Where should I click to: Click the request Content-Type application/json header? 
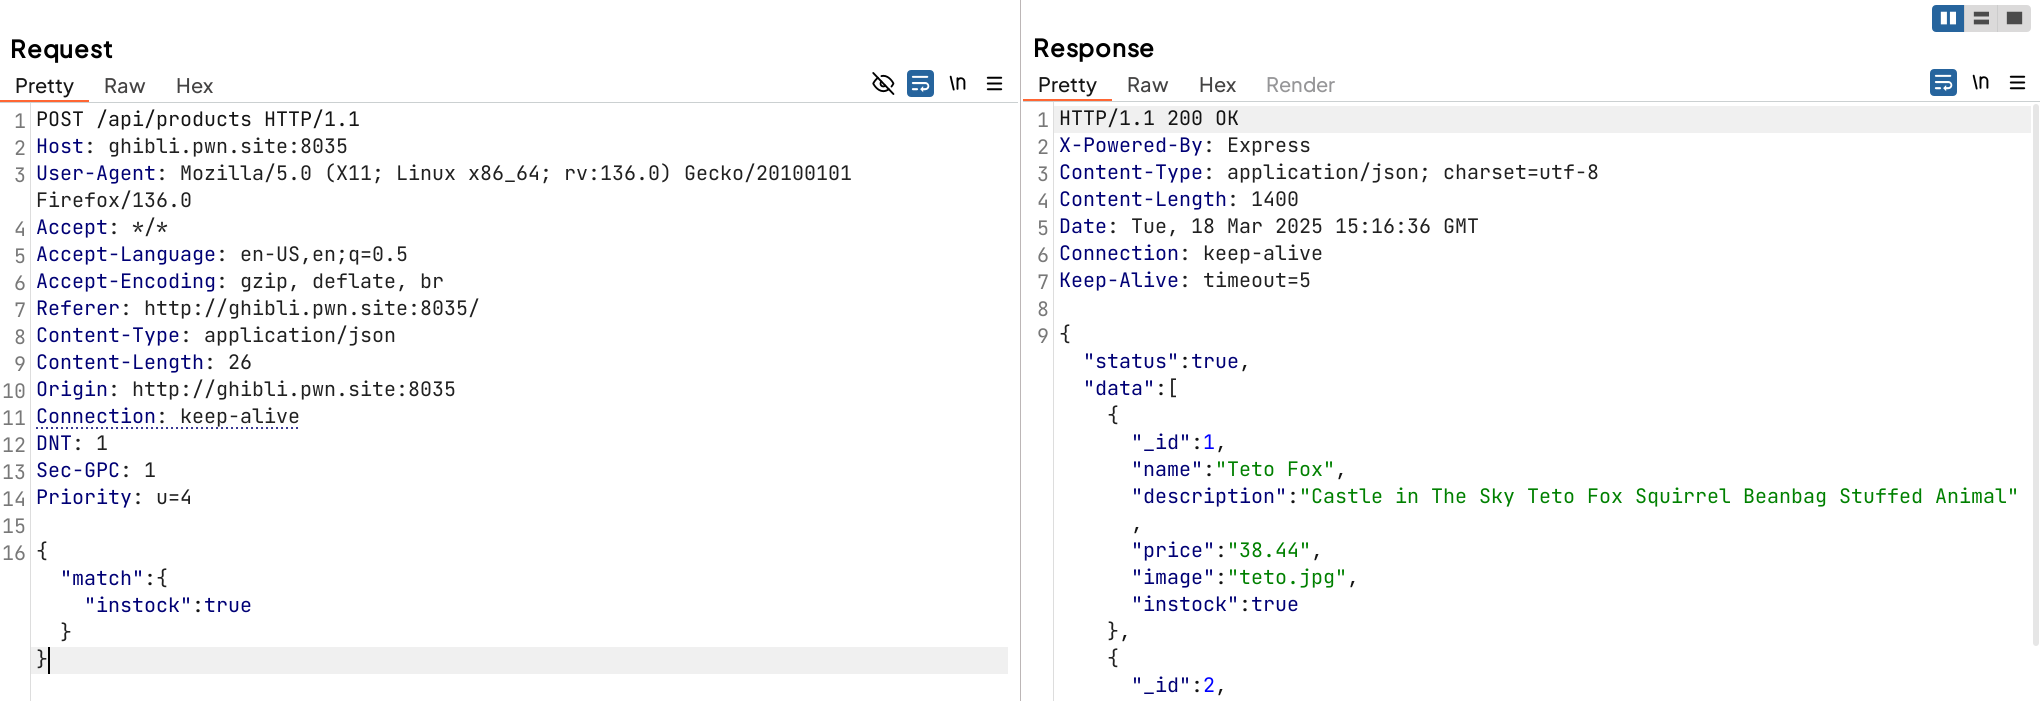[x=216, y=335]
